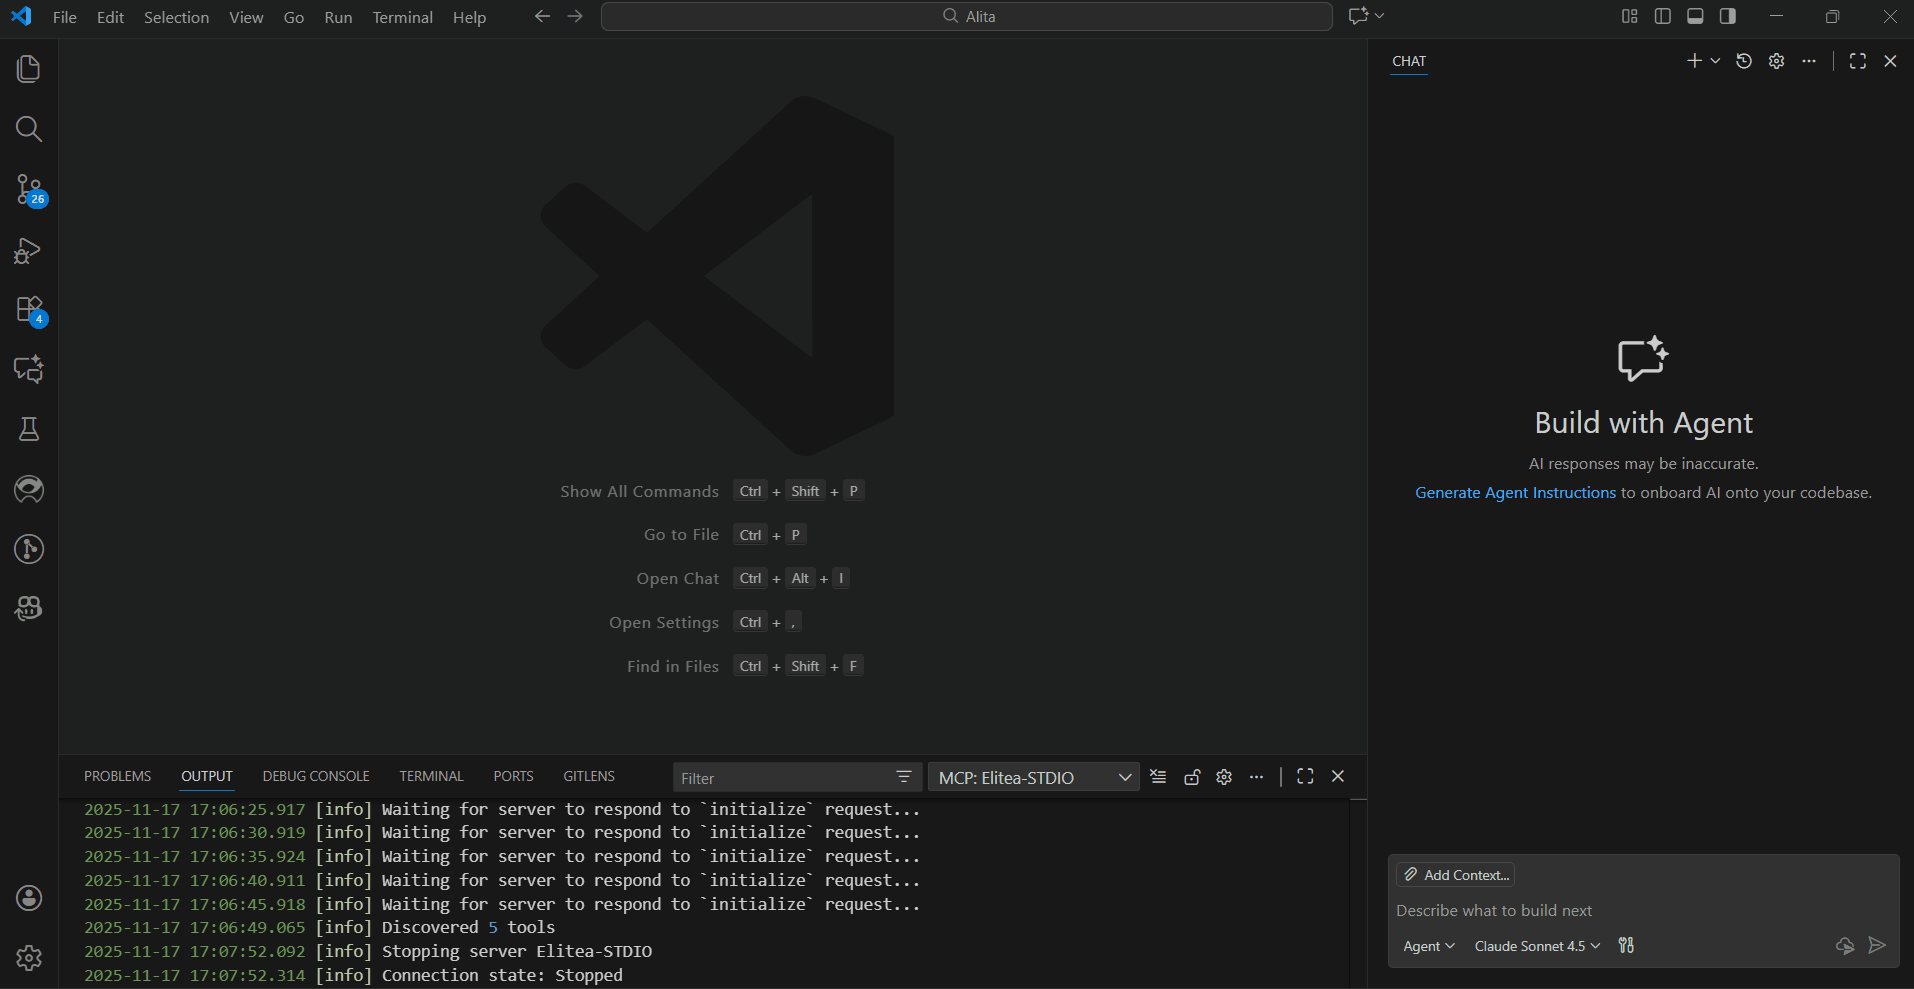Open the Run and Debug view
Screen dimensions: 1914x989
pos(29,250)
